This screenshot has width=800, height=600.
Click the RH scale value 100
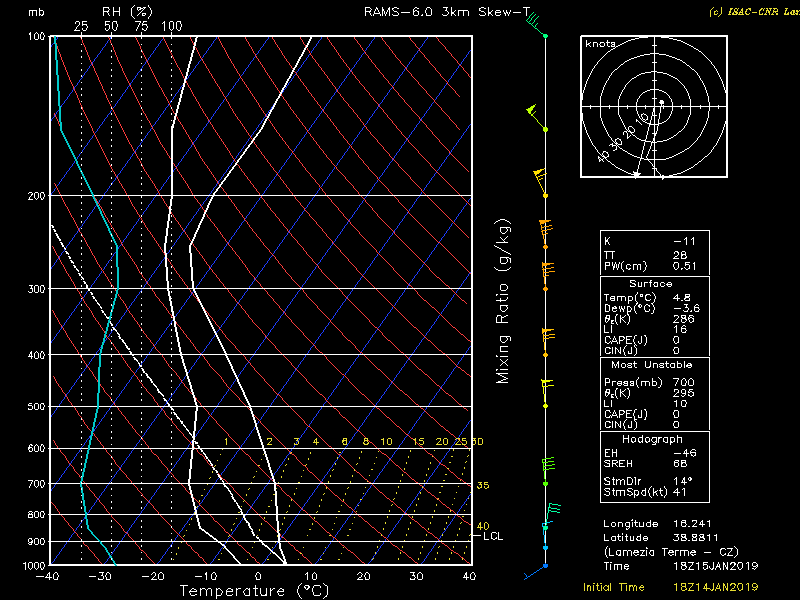pyautogui.click(x=171, y=27)
